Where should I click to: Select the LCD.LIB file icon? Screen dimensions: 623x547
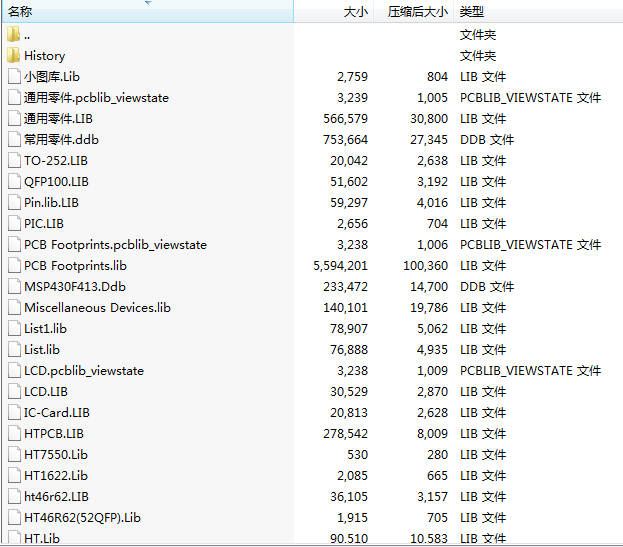point(14,392)
